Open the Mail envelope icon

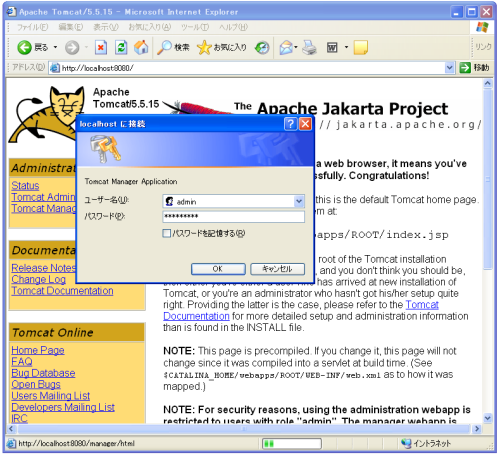(286, 48)
